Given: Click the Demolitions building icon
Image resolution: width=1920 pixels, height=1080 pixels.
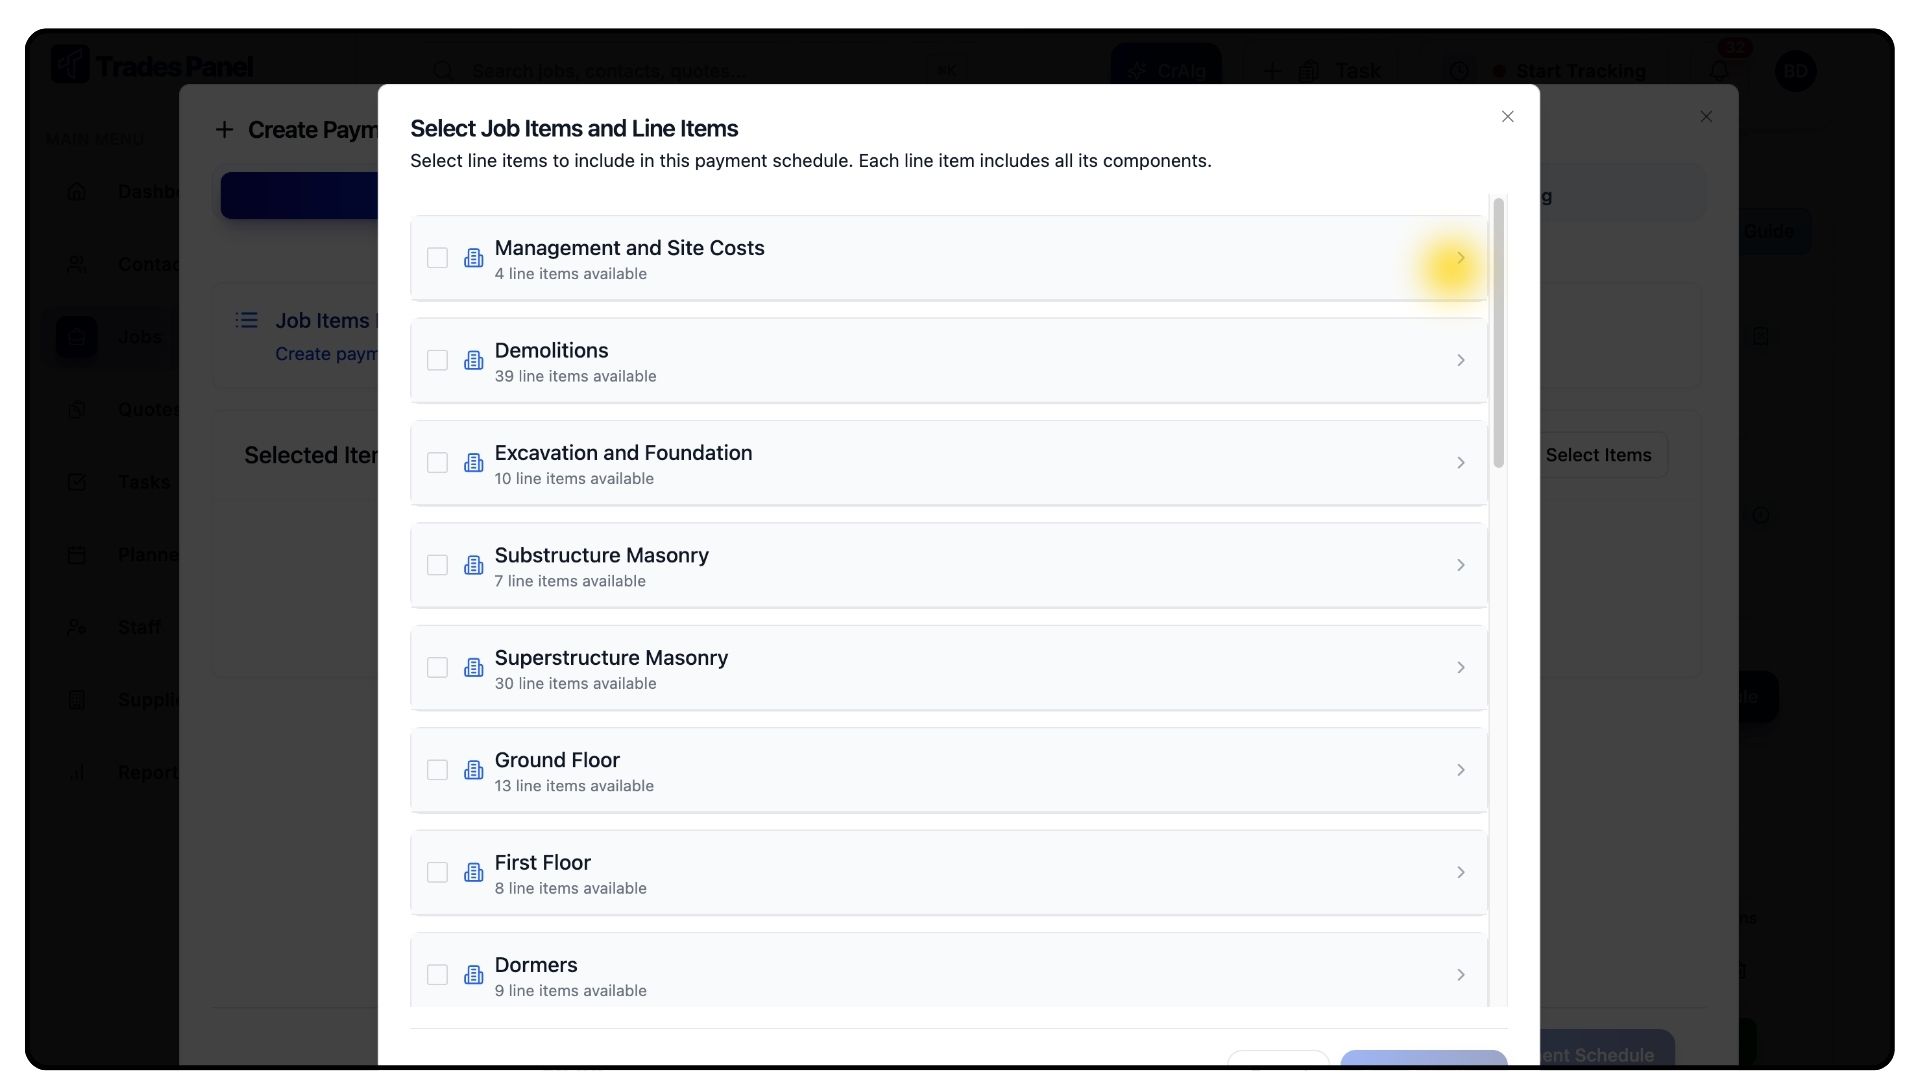Looking at the screenshot, I should (x=474, y=361).
